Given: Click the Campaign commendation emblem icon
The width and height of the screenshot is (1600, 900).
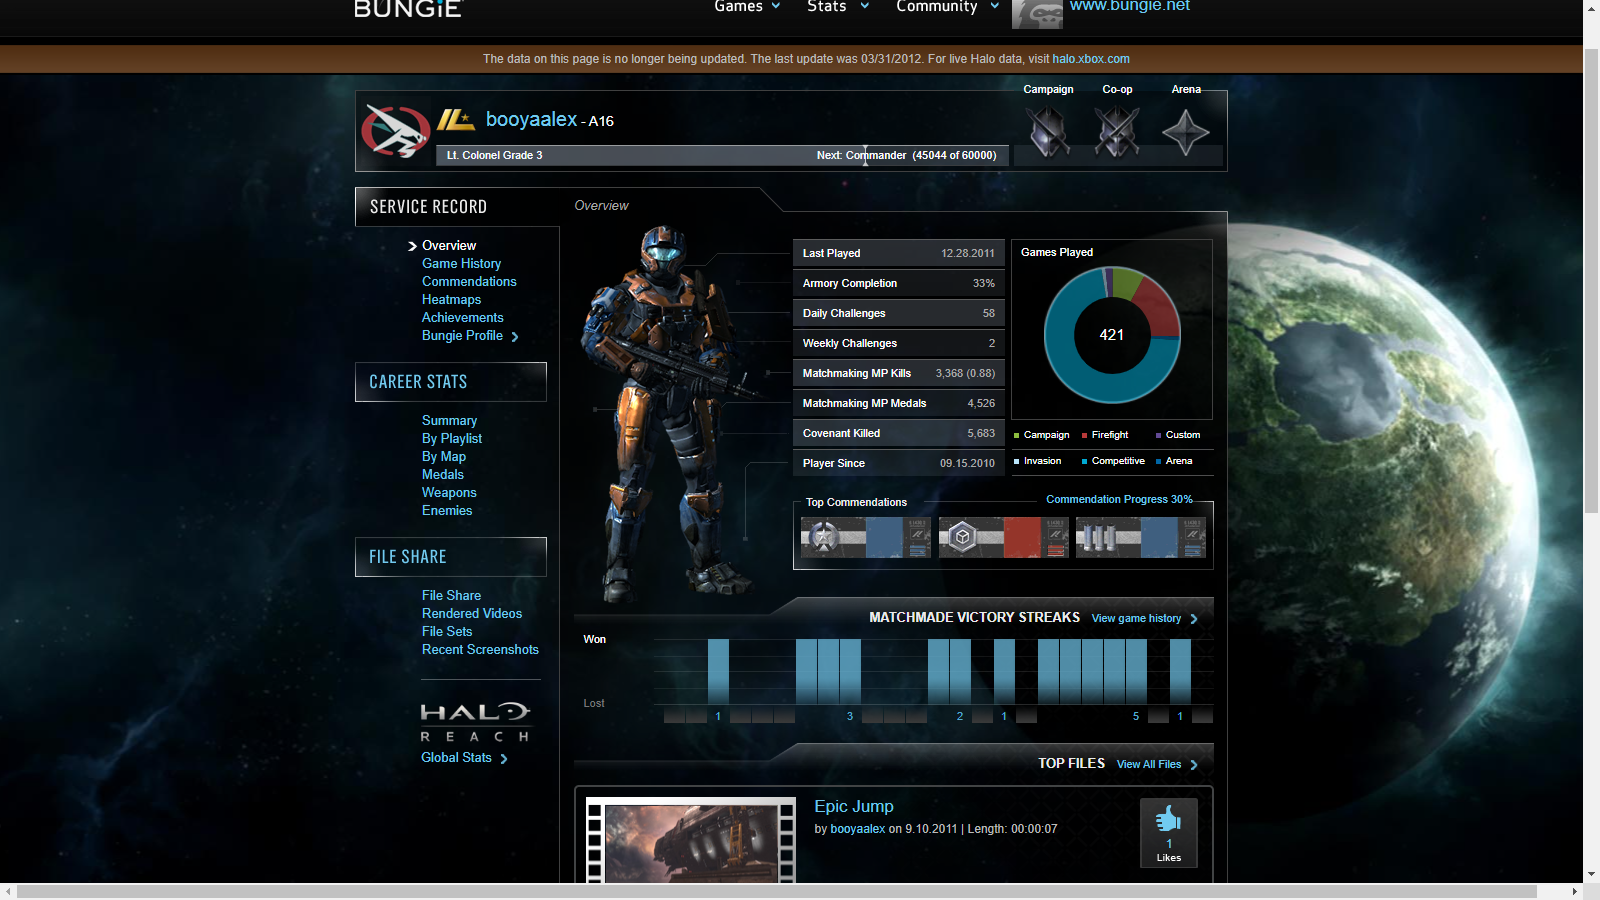Looking at the screenshot, I should point(1048,131).
